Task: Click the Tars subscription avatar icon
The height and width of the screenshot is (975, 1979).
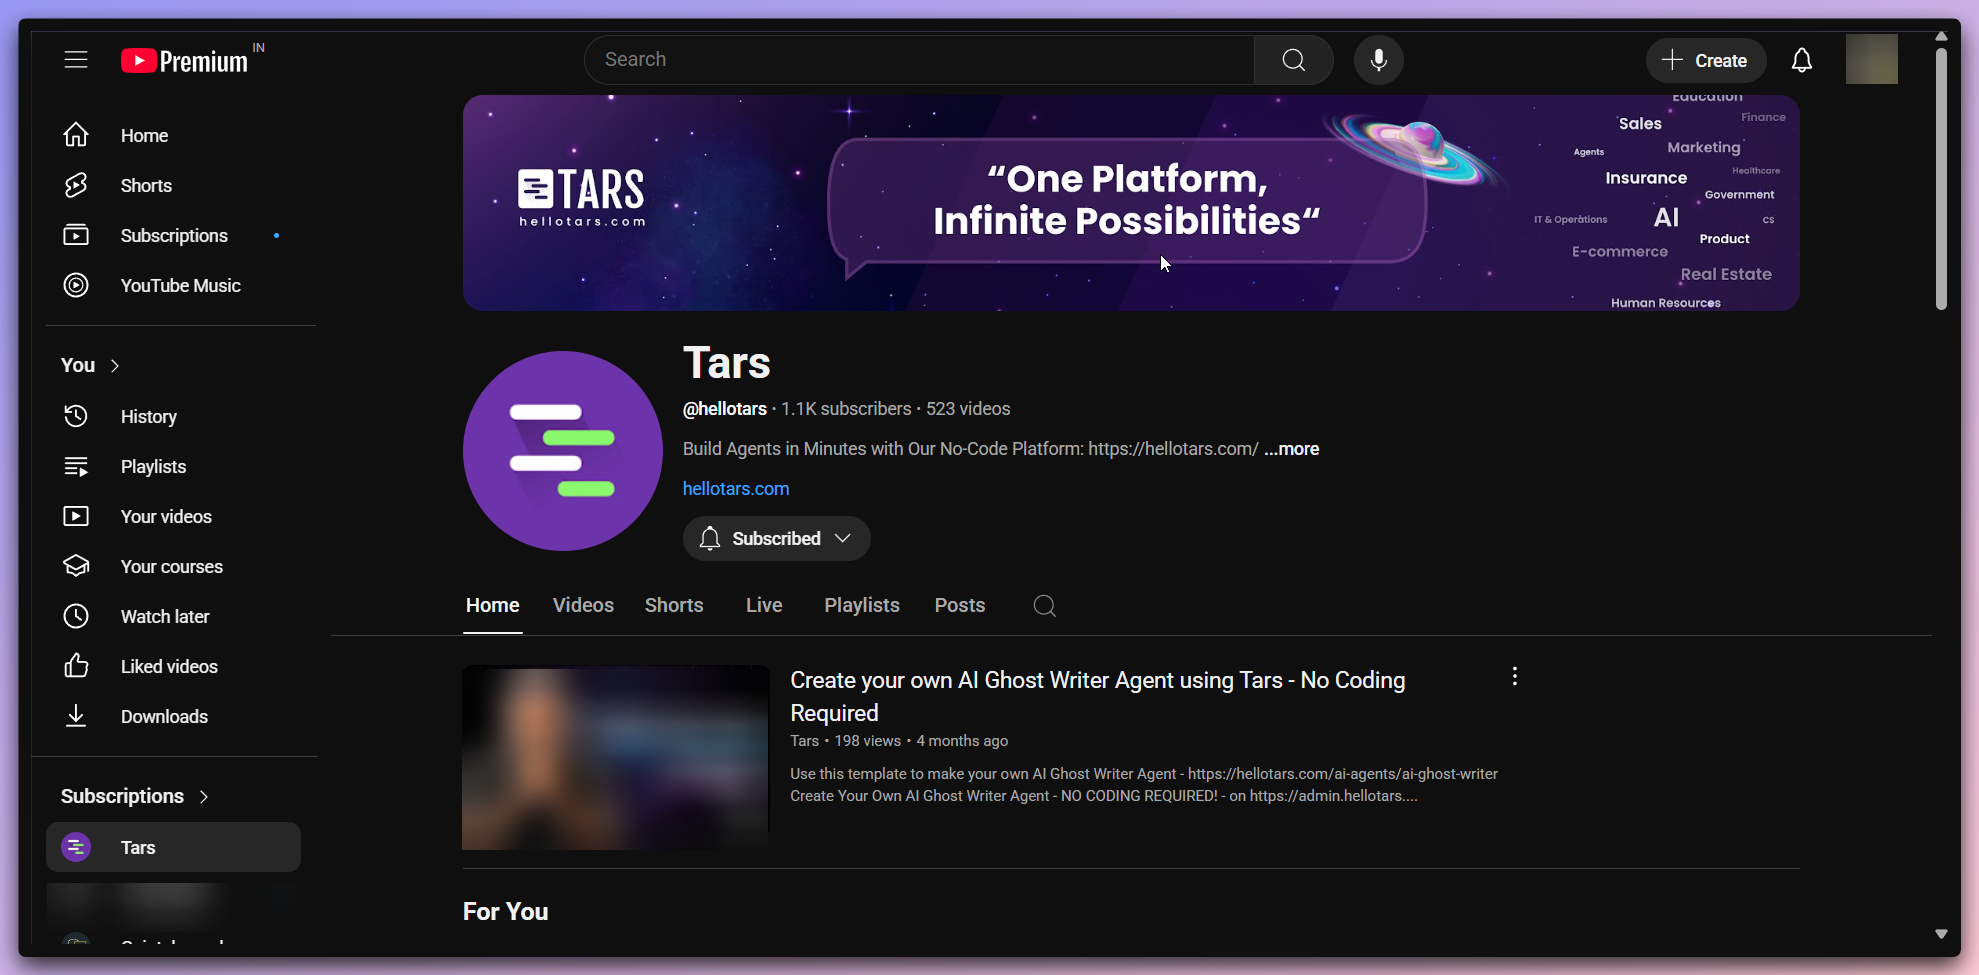Action: 76,847
